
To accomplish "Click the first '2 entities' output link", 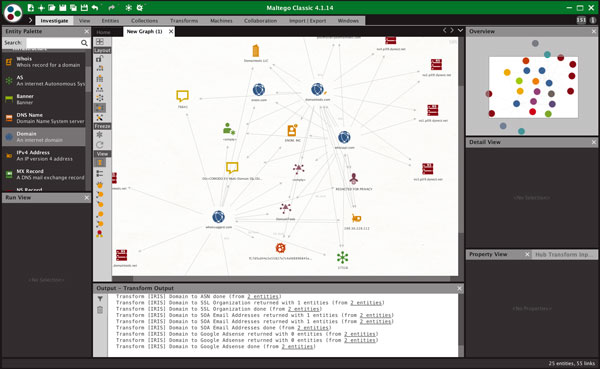I will click(263, 296).
